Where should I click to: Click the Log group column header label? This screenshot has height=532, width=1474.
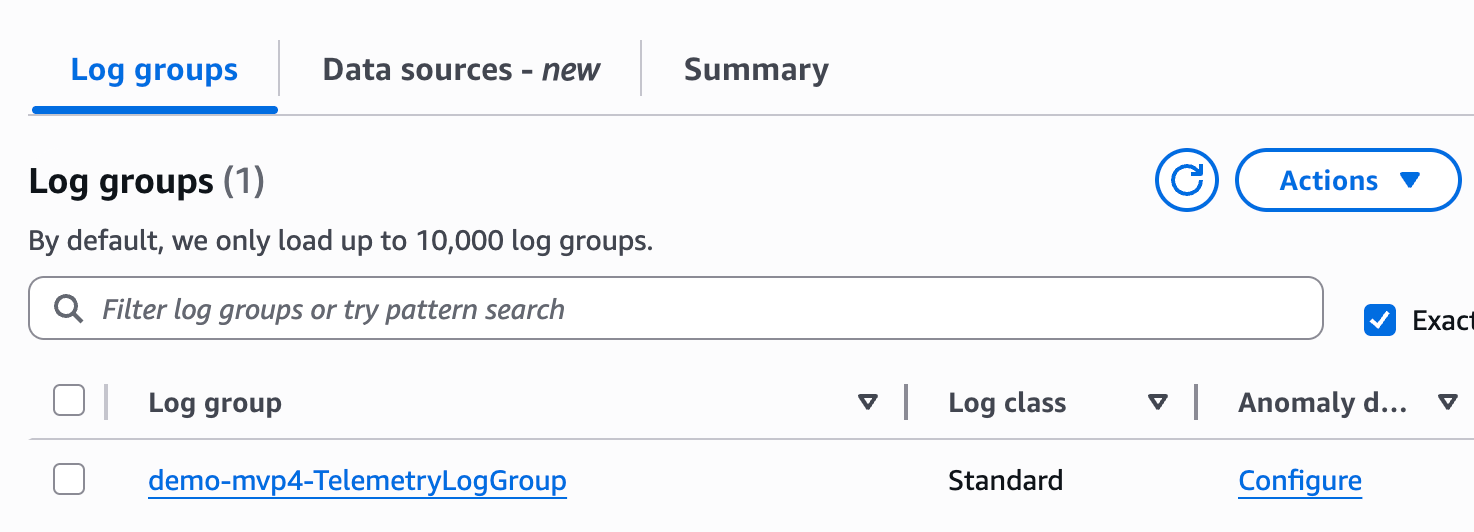point(215,403)
